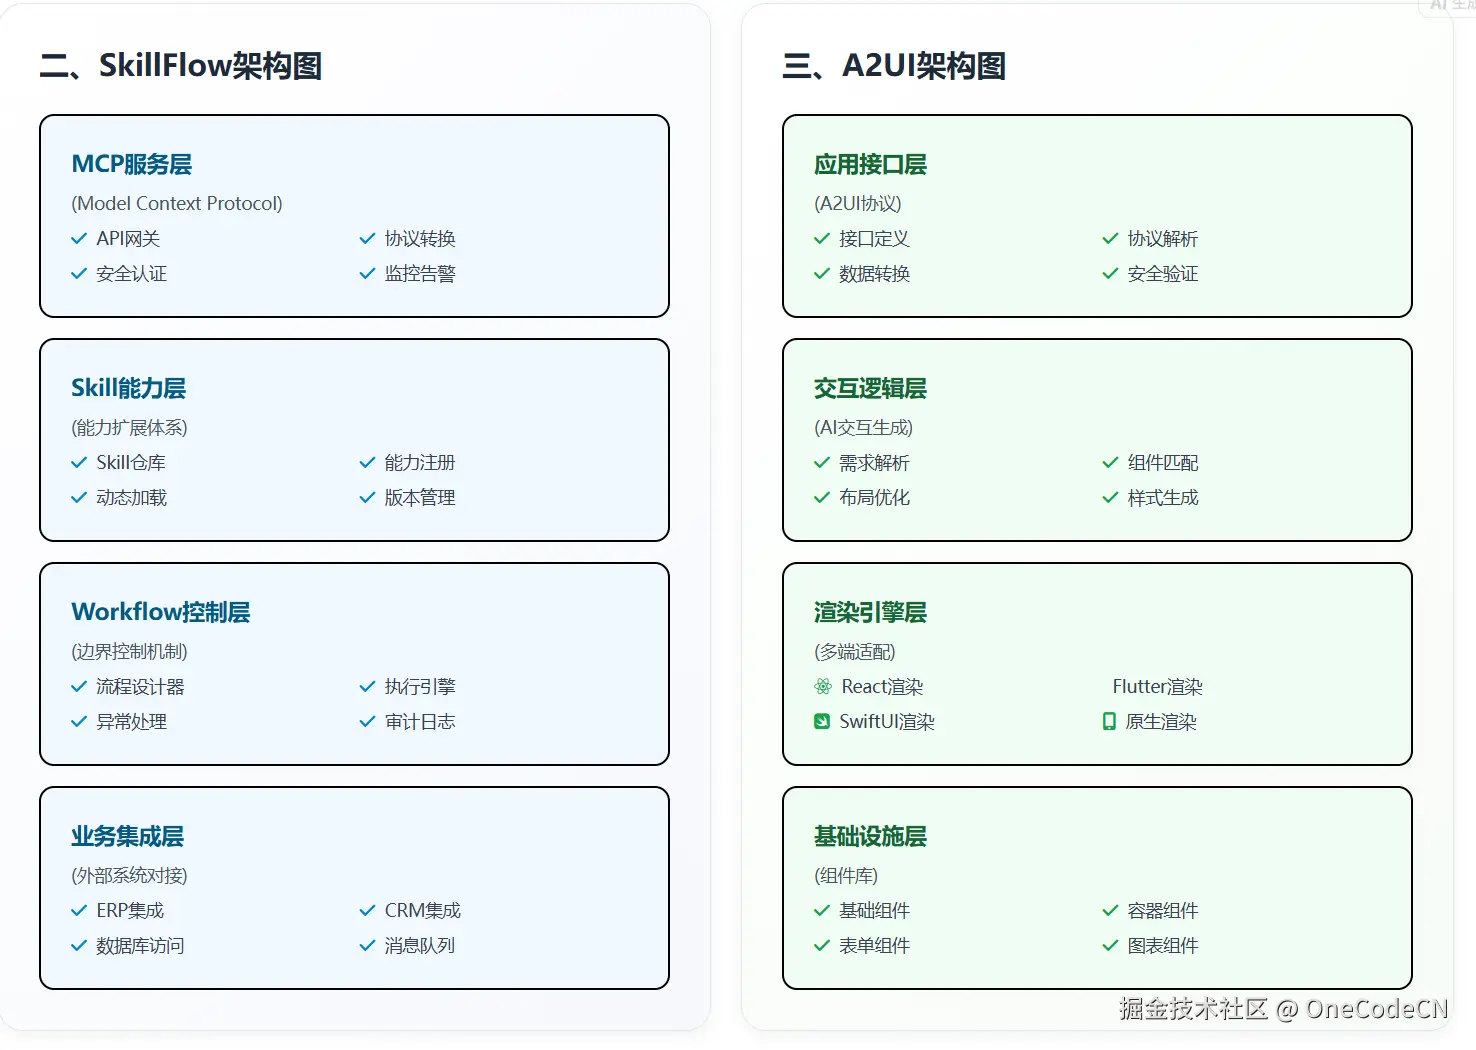Select the React渲染 icon
This screenshot has height=1050, width=1476.
point(822,686)
